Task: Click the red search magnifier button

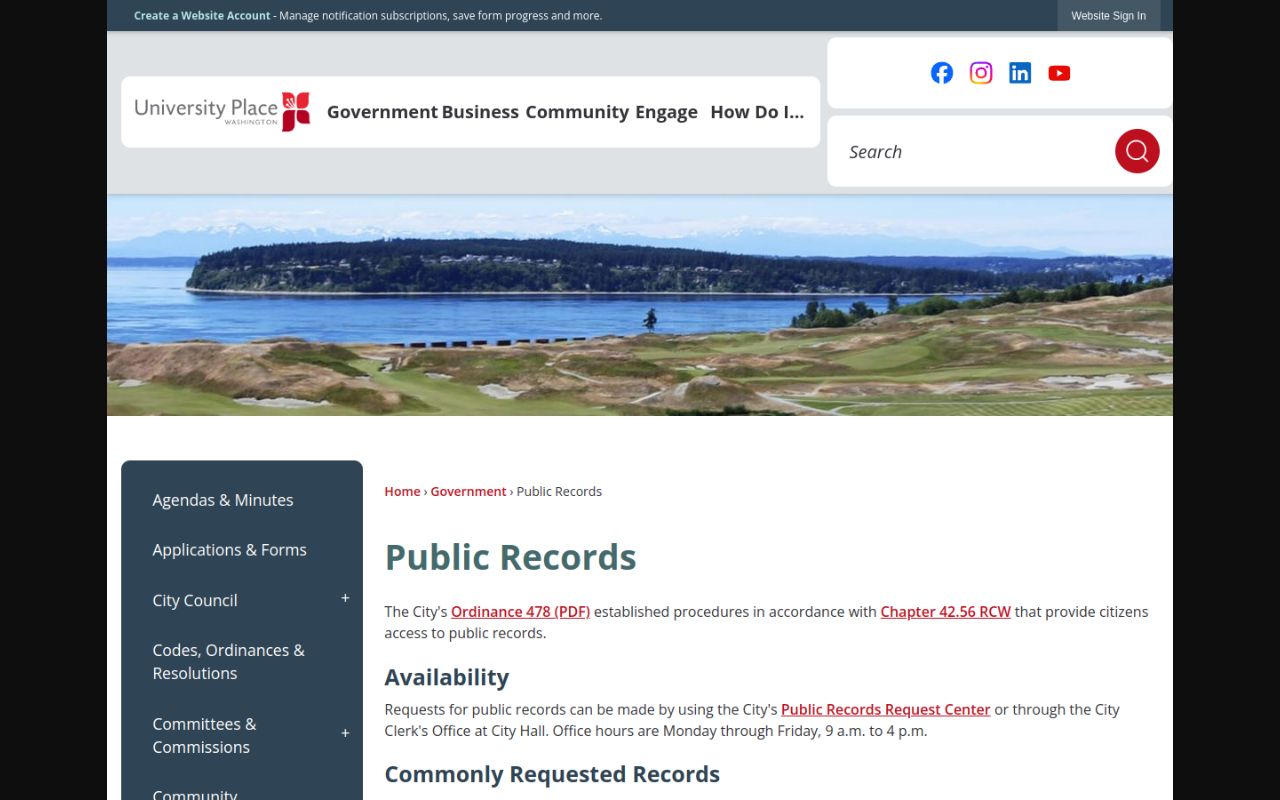Action: tap(1137, 151)
